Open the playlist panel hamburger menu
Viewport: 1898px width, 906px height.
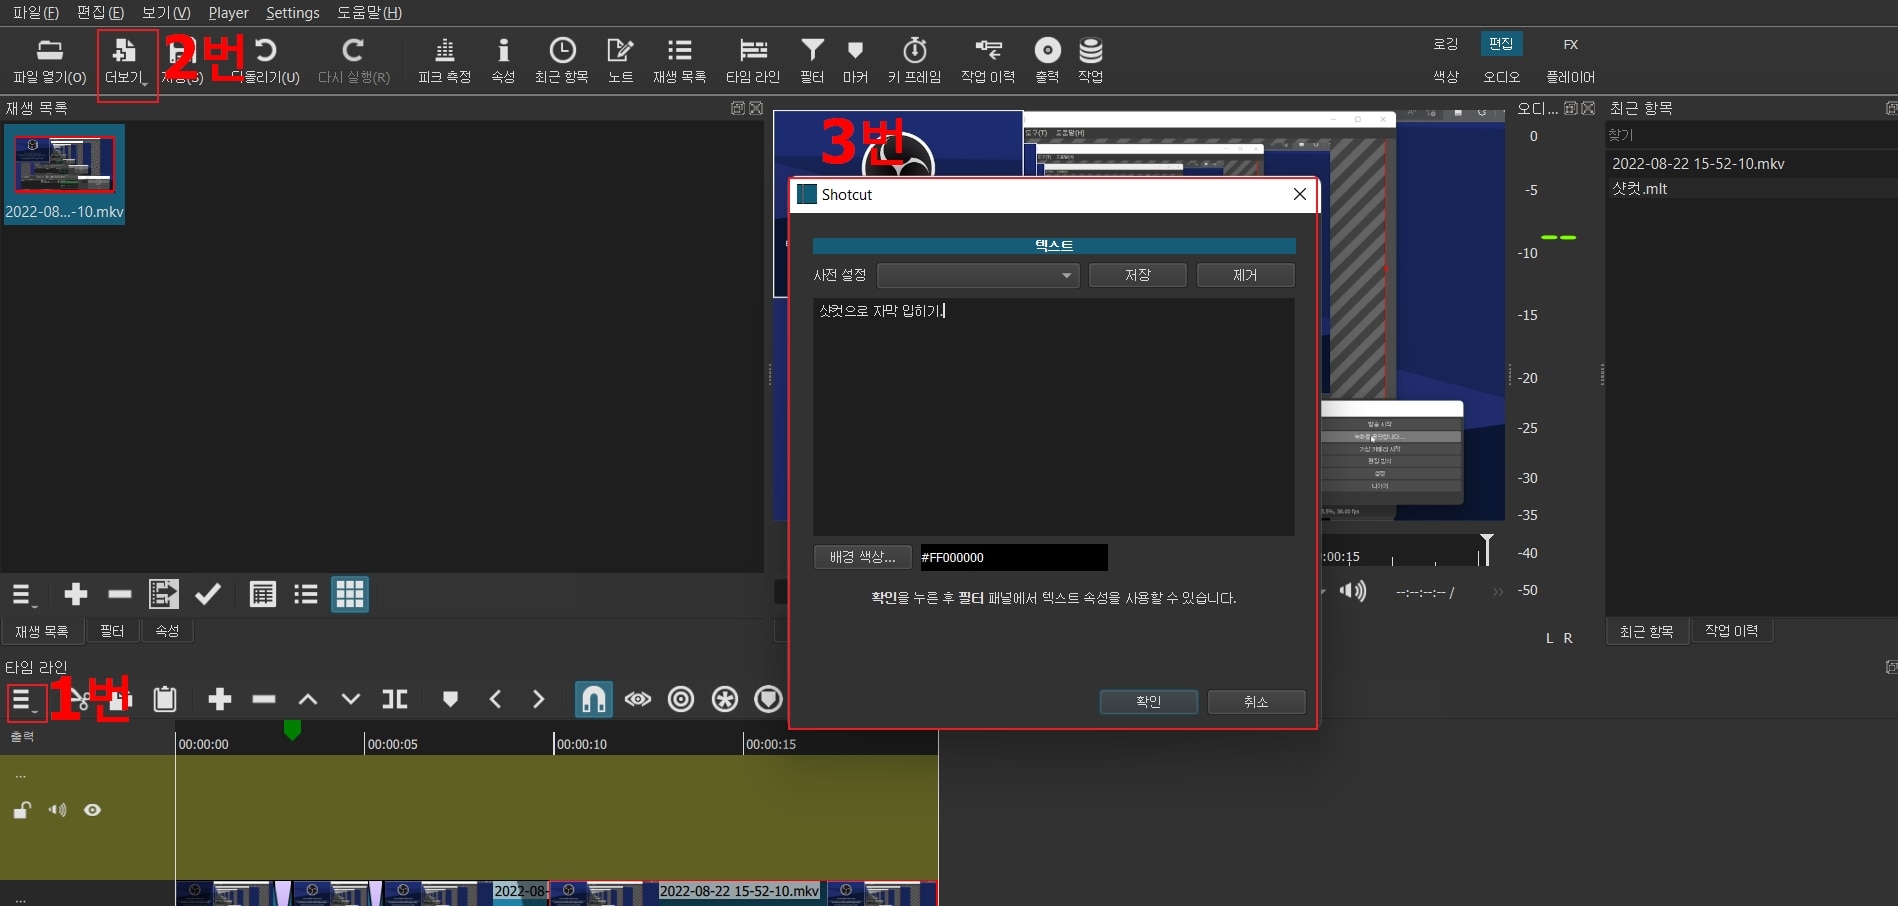click(x=24, y=595)
